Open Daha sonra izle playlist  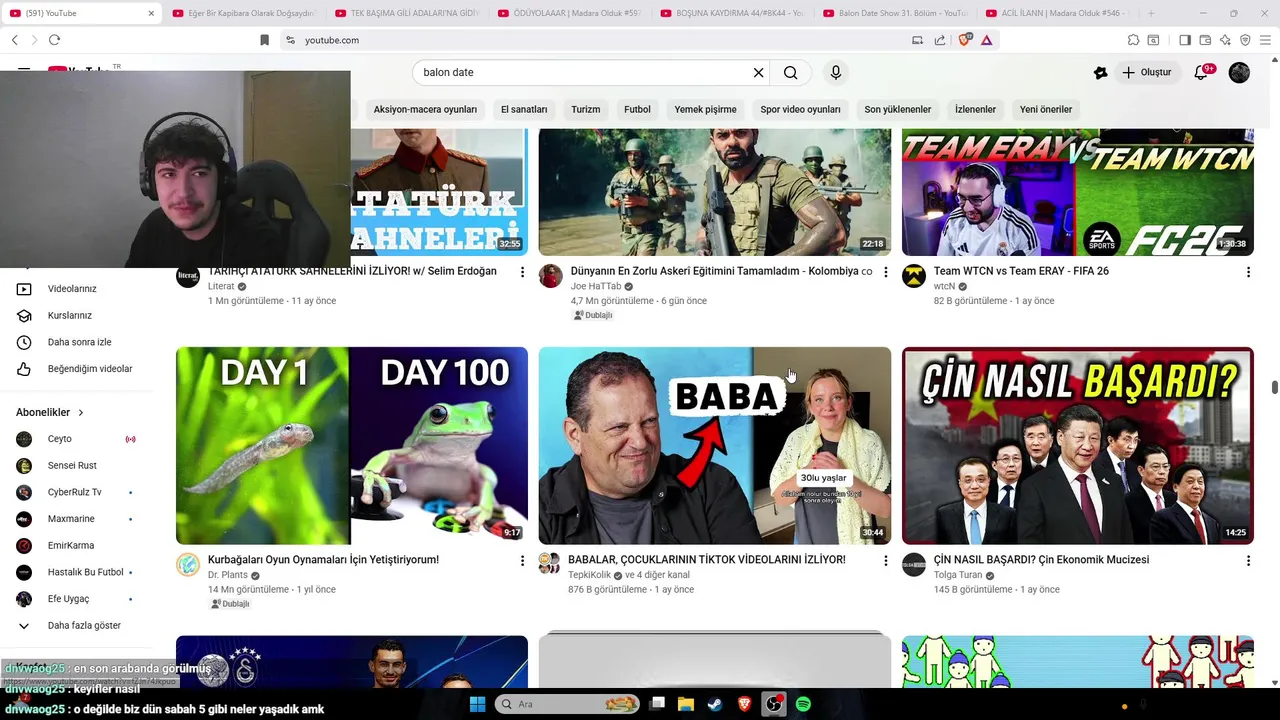pos(80,342)
